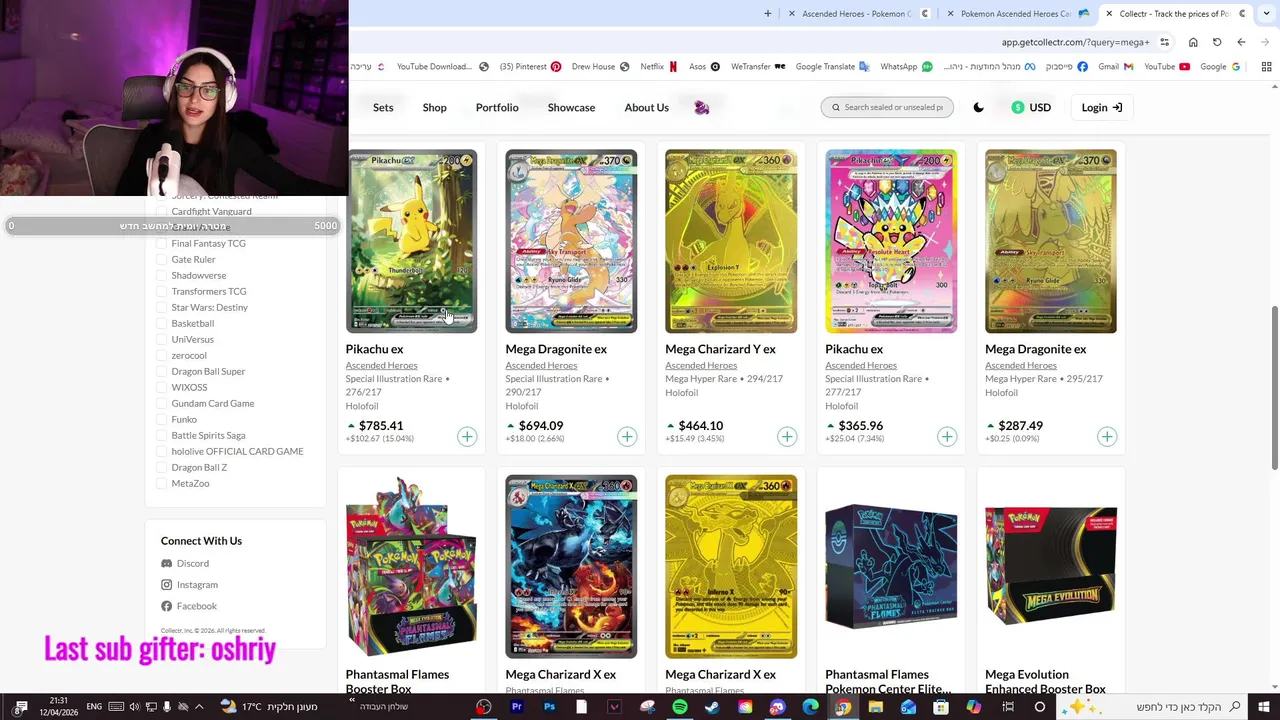Open Pinterest bookmark
Image resolution: width=1280 pixels, height=720 pixels.
click(531, 67)
